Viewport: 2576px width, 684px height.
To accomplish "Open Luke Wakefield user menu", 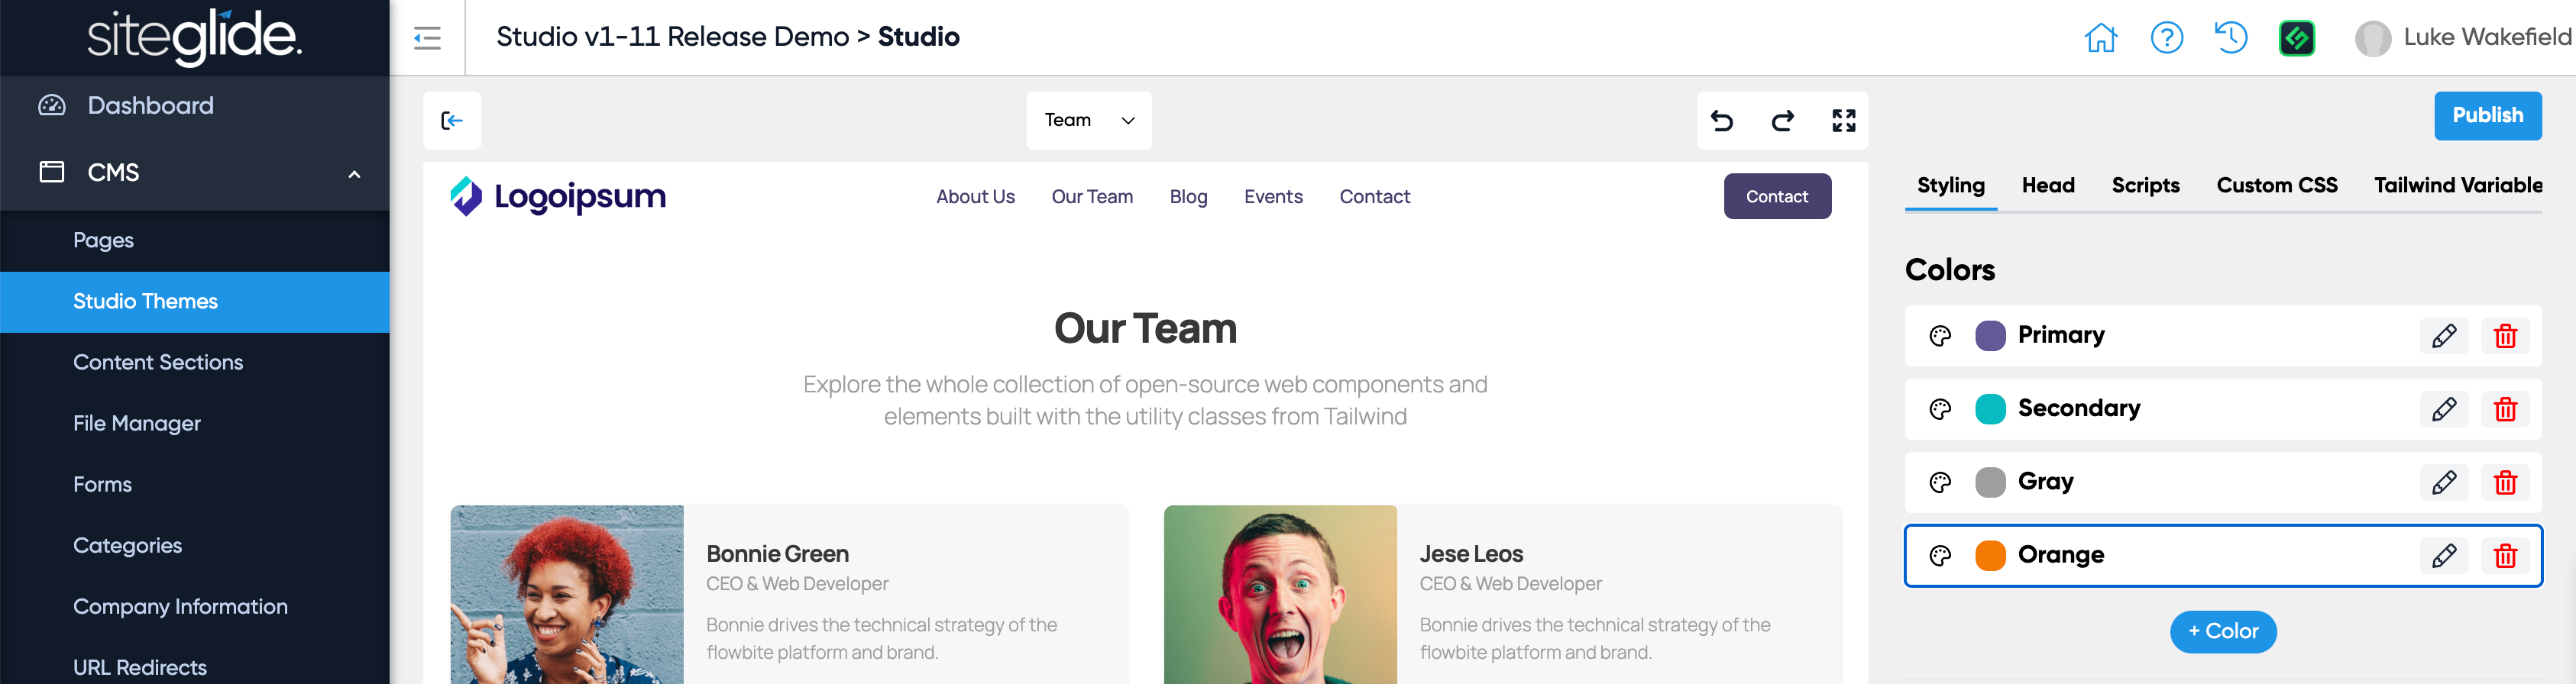I will 2464,38.
